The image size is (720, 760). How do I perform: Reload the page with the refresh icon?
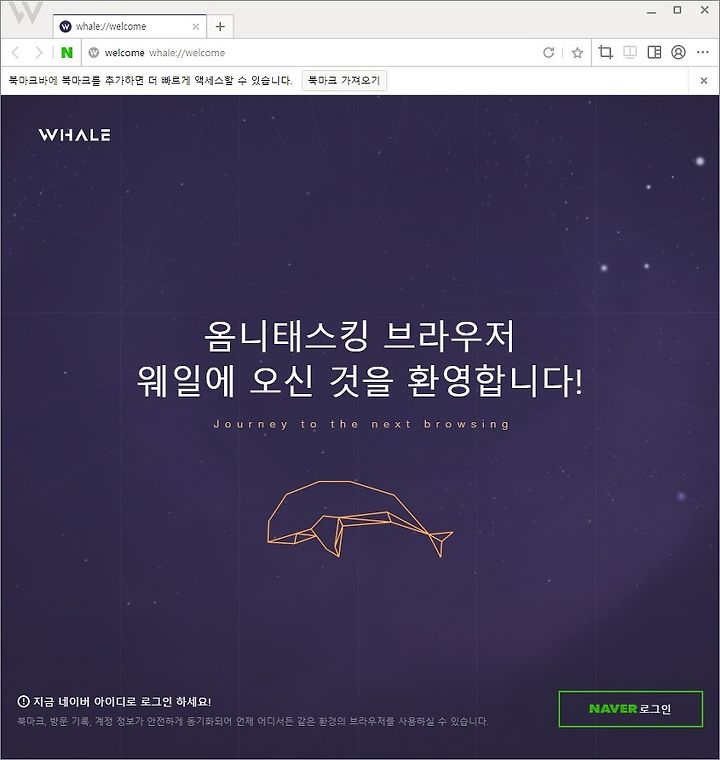coord(548,52)
